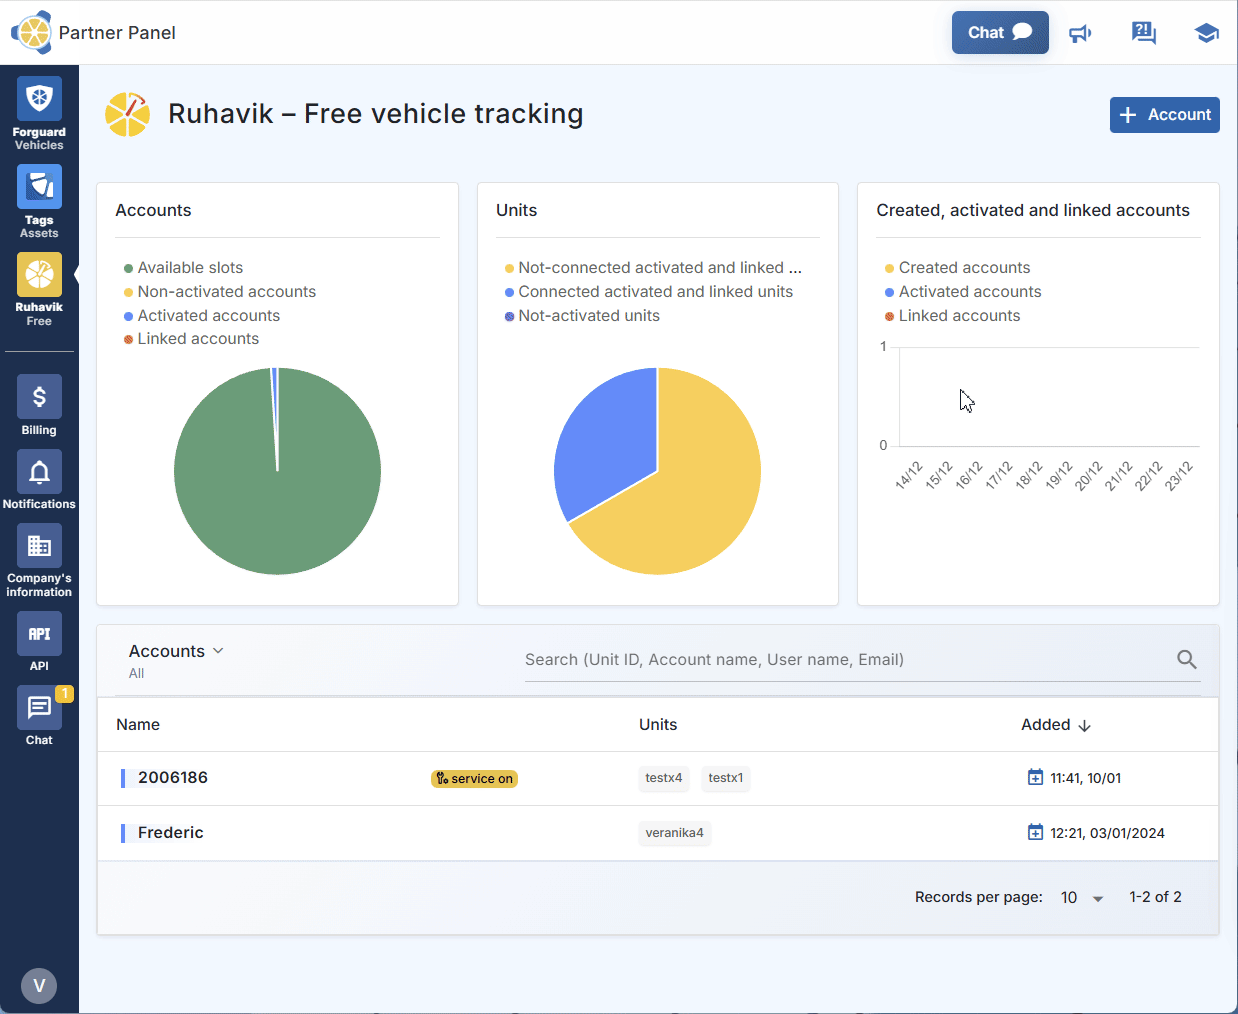Click the announcements megaphone icon
The width and height of the screenshot is (1238, 1014).
click(1080, 34)
